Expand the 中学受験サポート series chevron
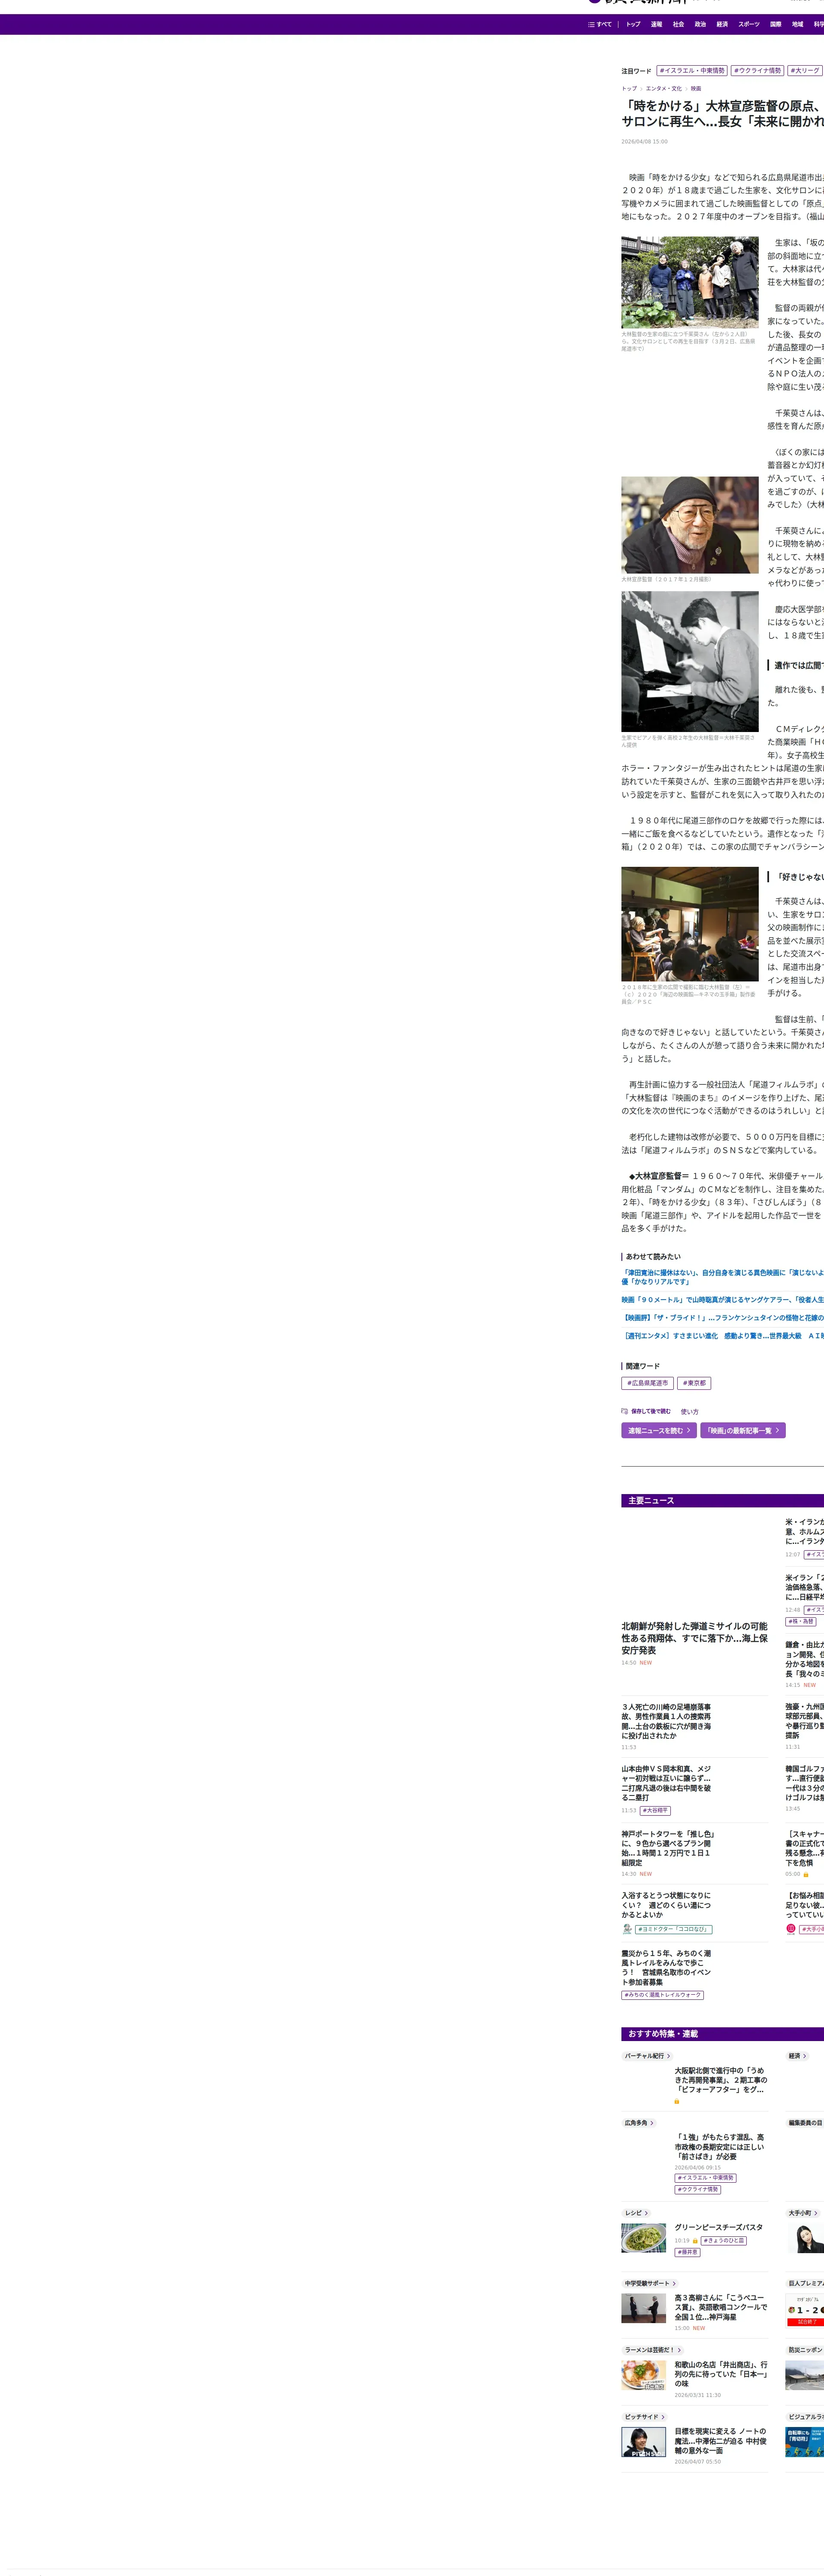 tap(674, 2283)
